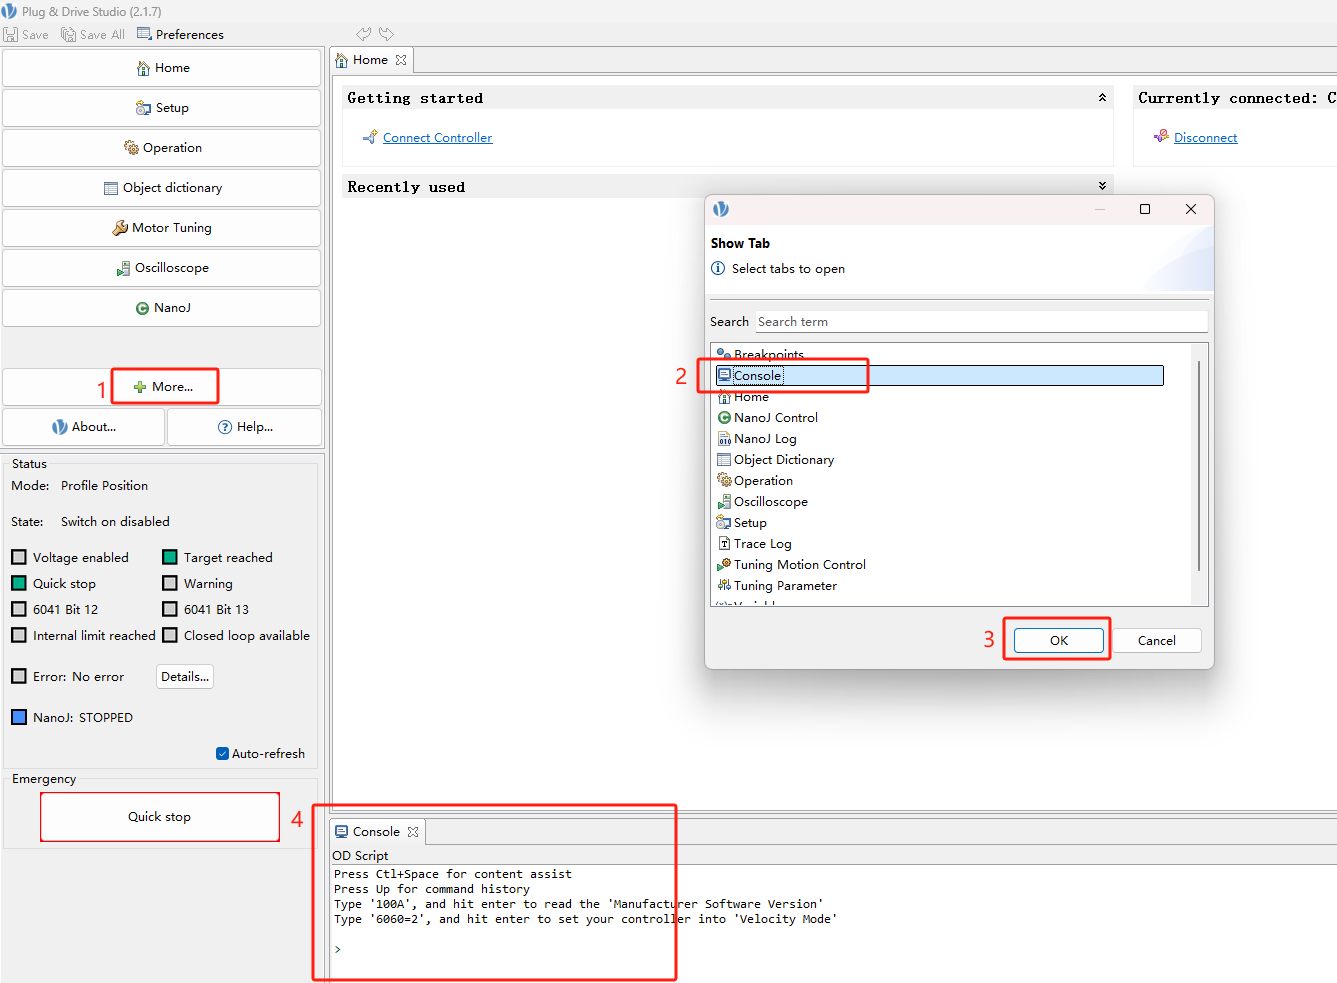The width and height of the screenshot is (1337, 983).
Task: Select Console in the Show Tab list
Action: (x=940, y=376)
